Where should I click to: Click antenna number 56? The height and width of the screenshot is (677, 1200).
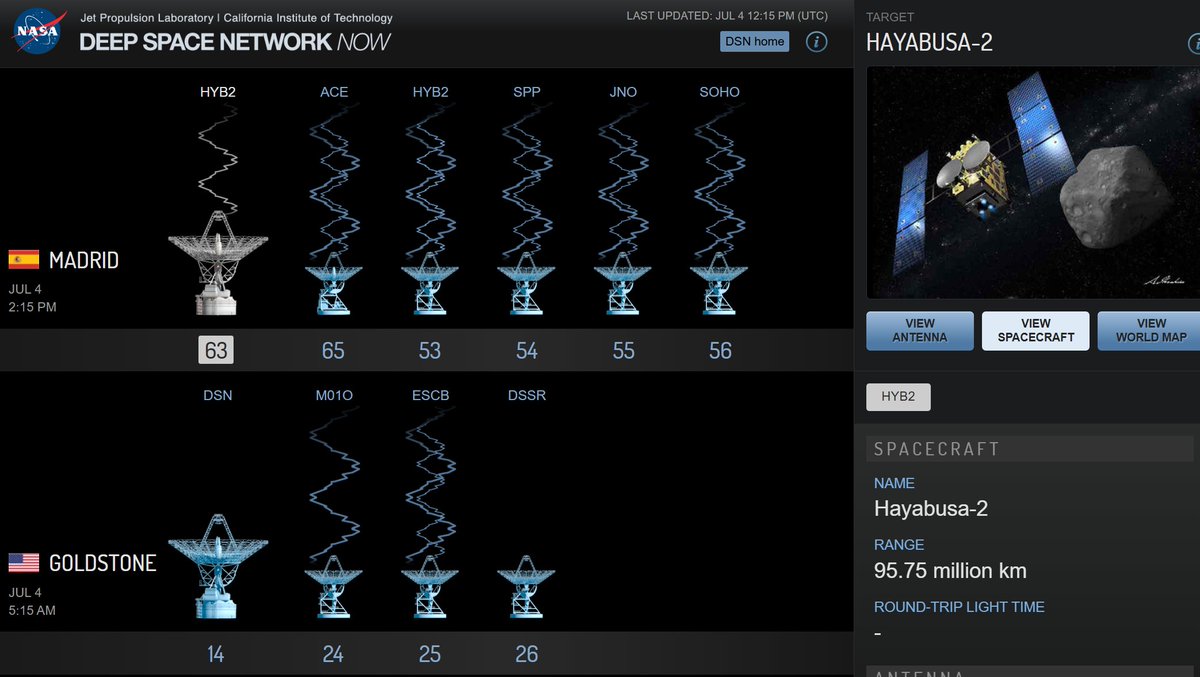pos(720,351)
